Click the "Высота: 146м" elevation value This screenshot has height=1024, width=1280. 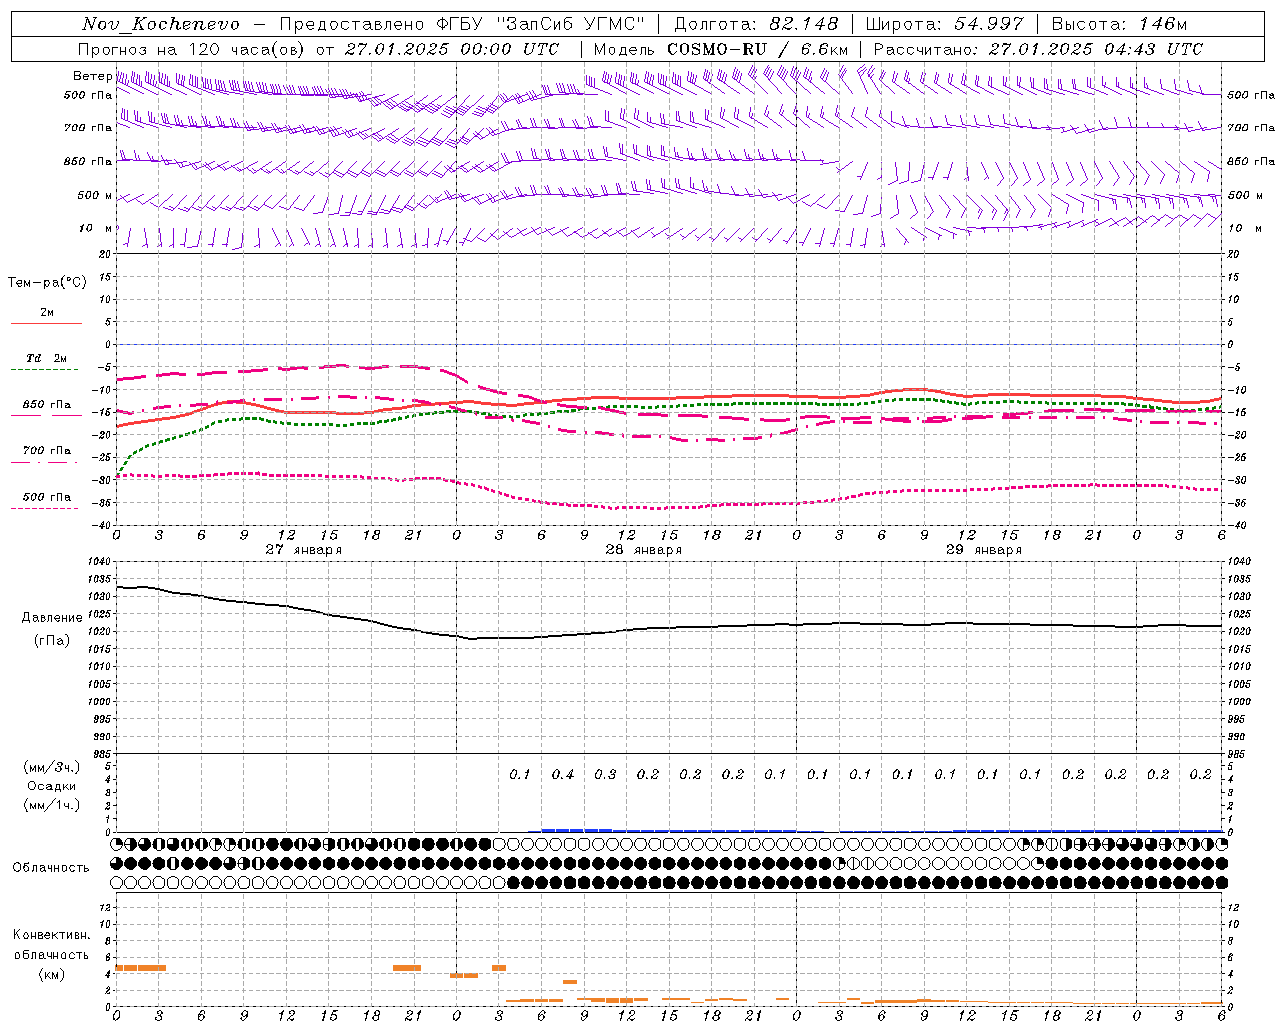(x=1119, y=24)
